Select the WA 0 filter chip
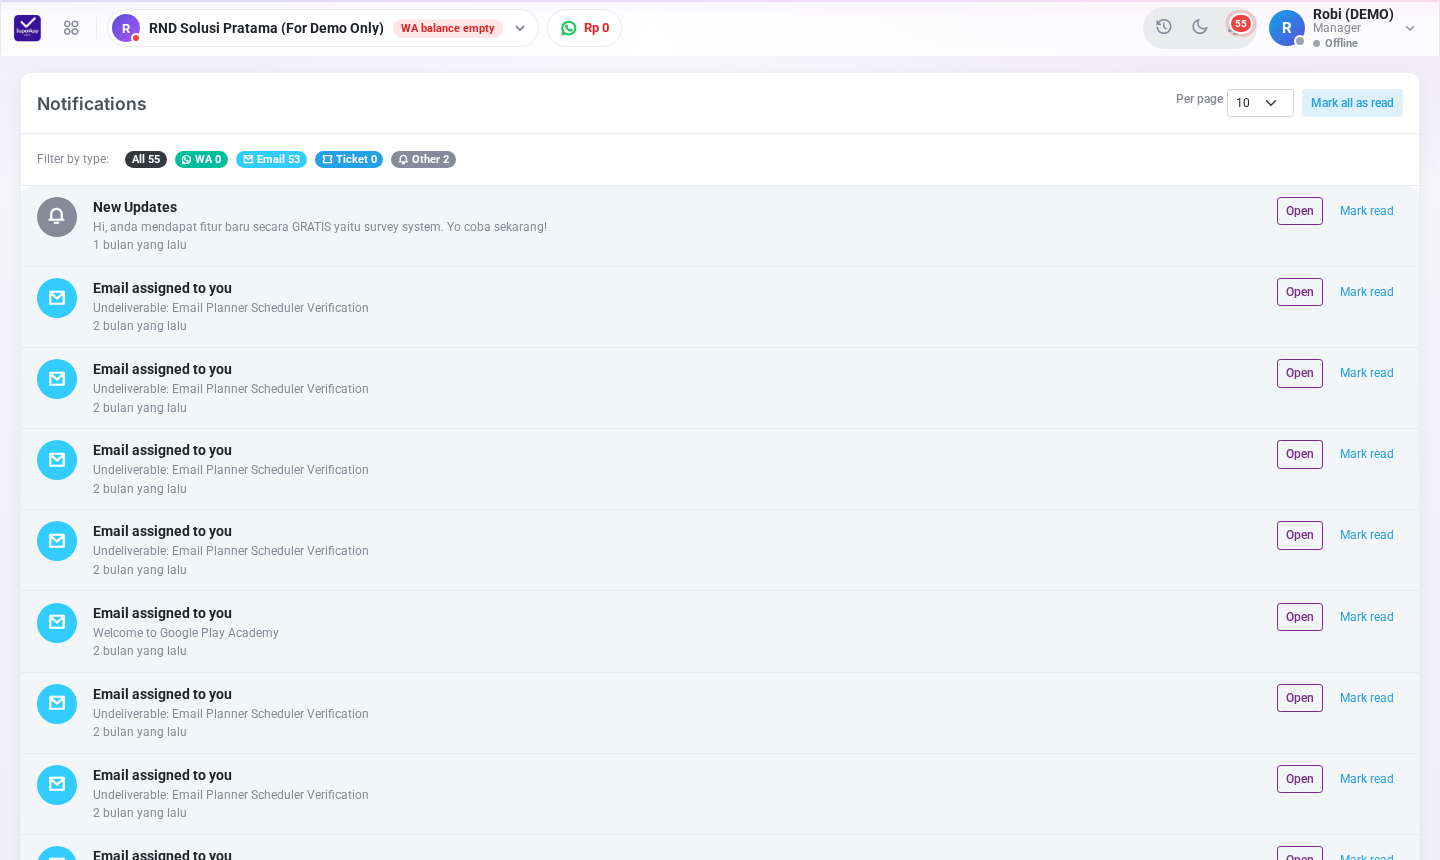 (x=201, y=159)
